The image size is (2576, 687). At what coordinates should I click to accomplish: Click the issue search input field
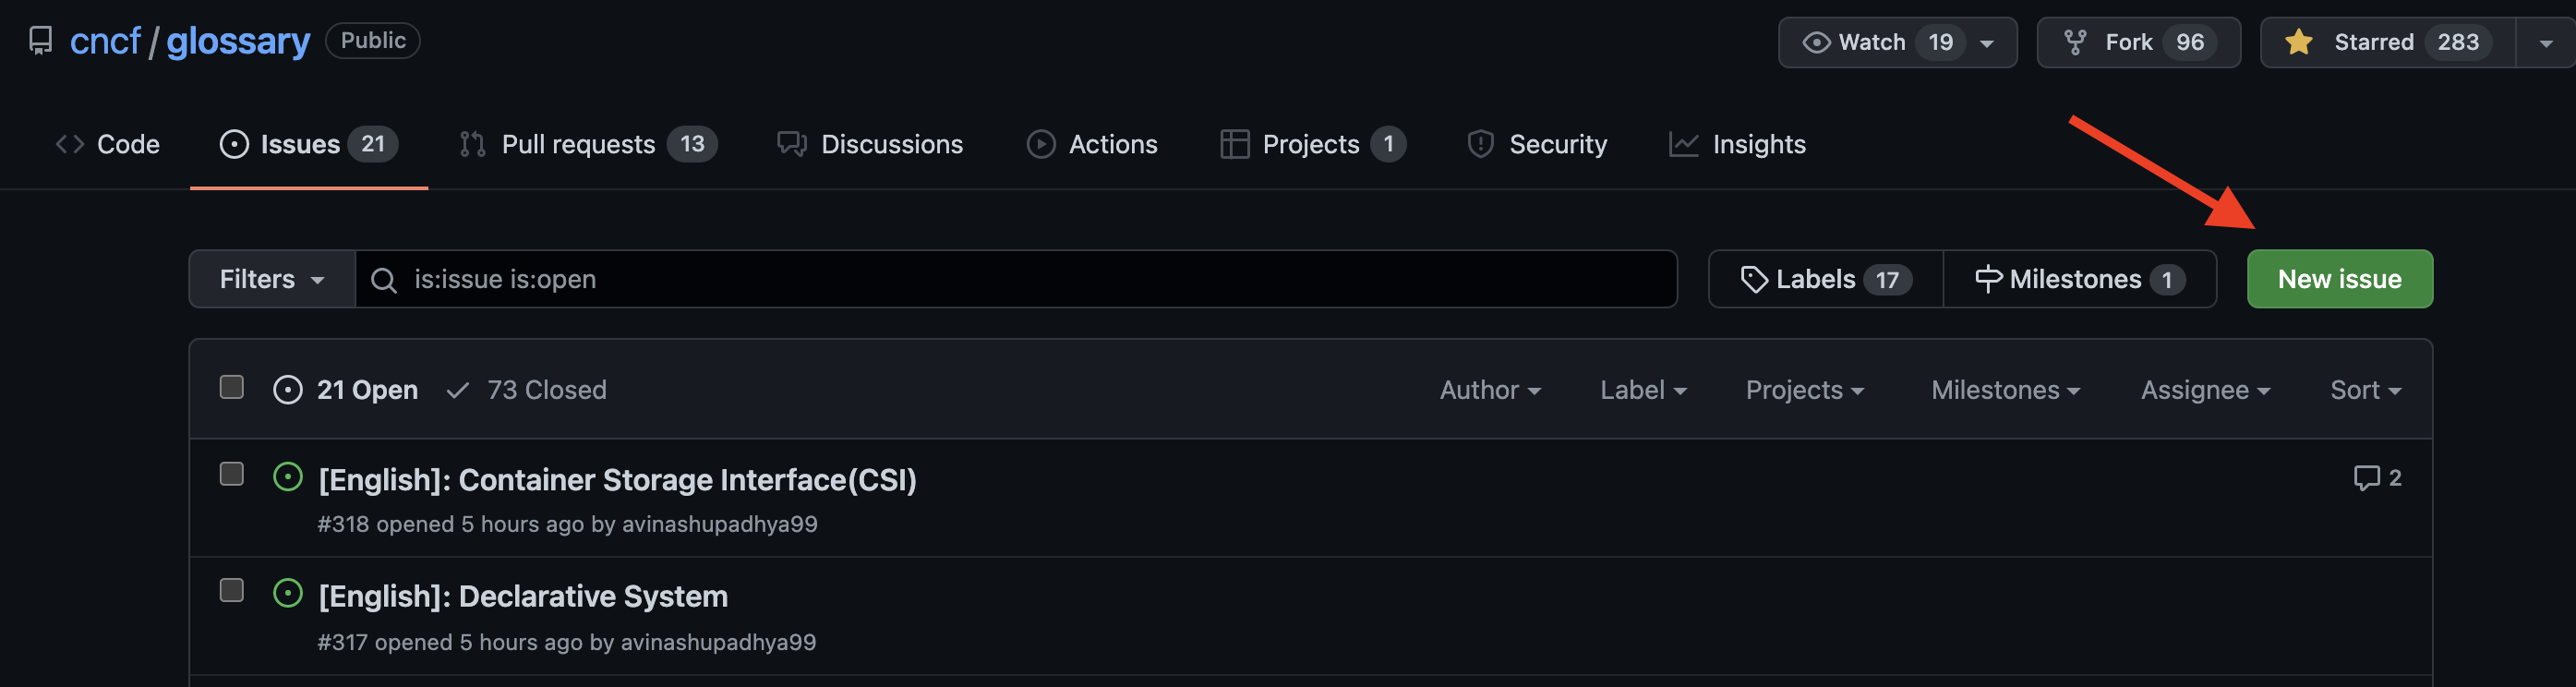(x=1030, y=279)
